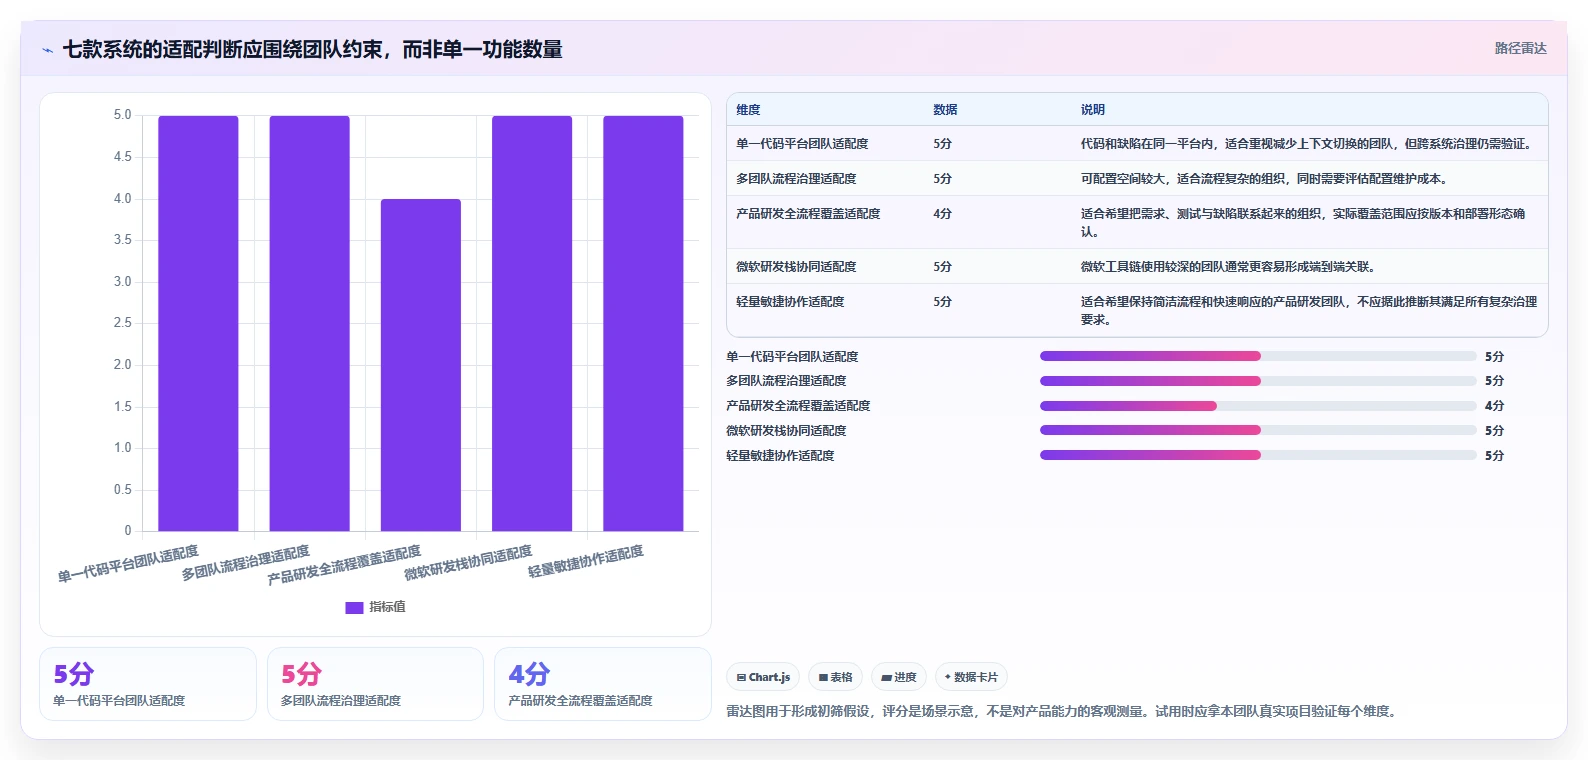This screenshot has width=1588, height=760.
Task: Open the 5分 单一代码平台团队适配度 data card
Action: [148, 684]
